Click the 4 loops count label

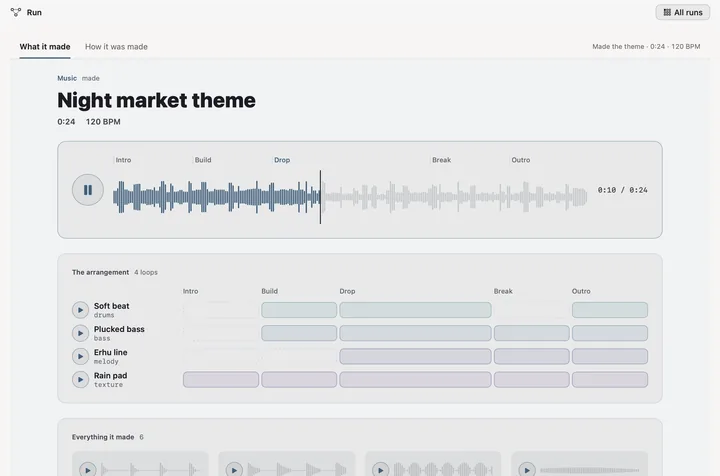146,272
